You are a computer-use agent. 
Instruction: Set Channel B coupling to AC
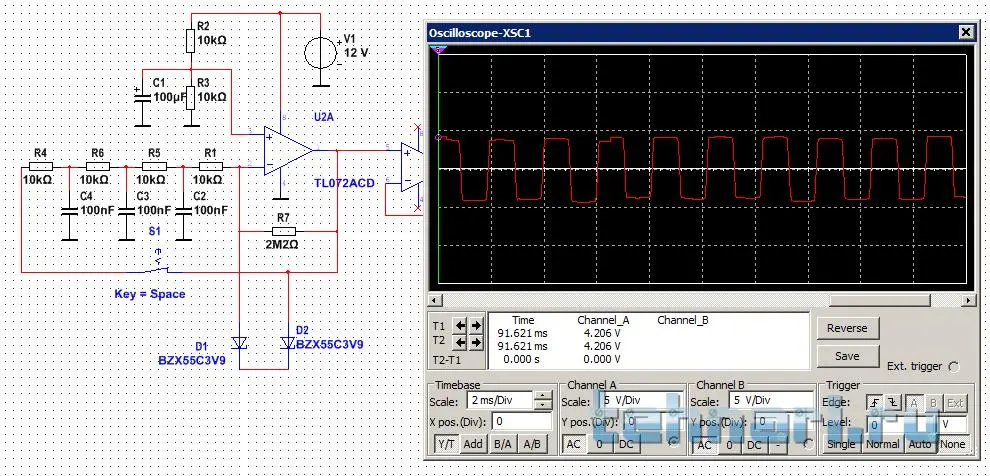(704, 444)
